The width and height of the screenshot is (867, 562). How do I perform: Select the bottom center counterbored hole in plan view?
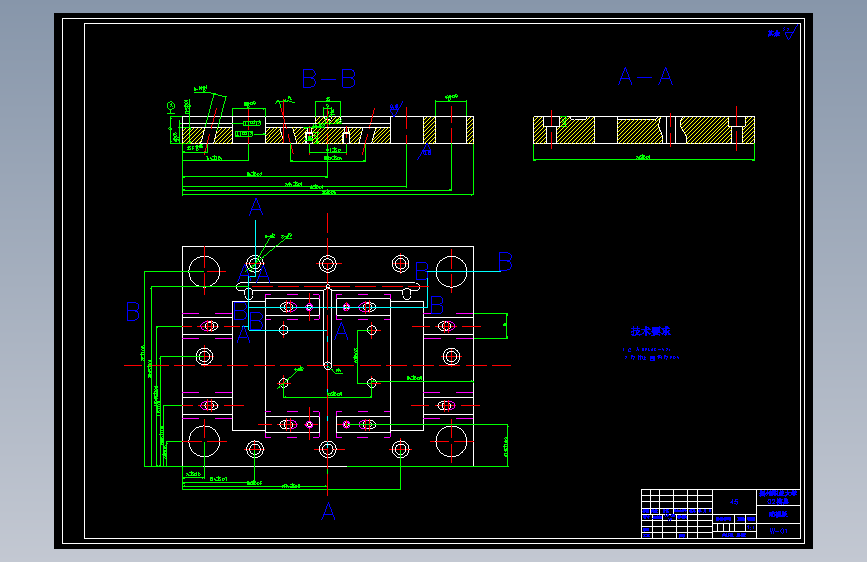pyautogui.click(x=327, y=449)
